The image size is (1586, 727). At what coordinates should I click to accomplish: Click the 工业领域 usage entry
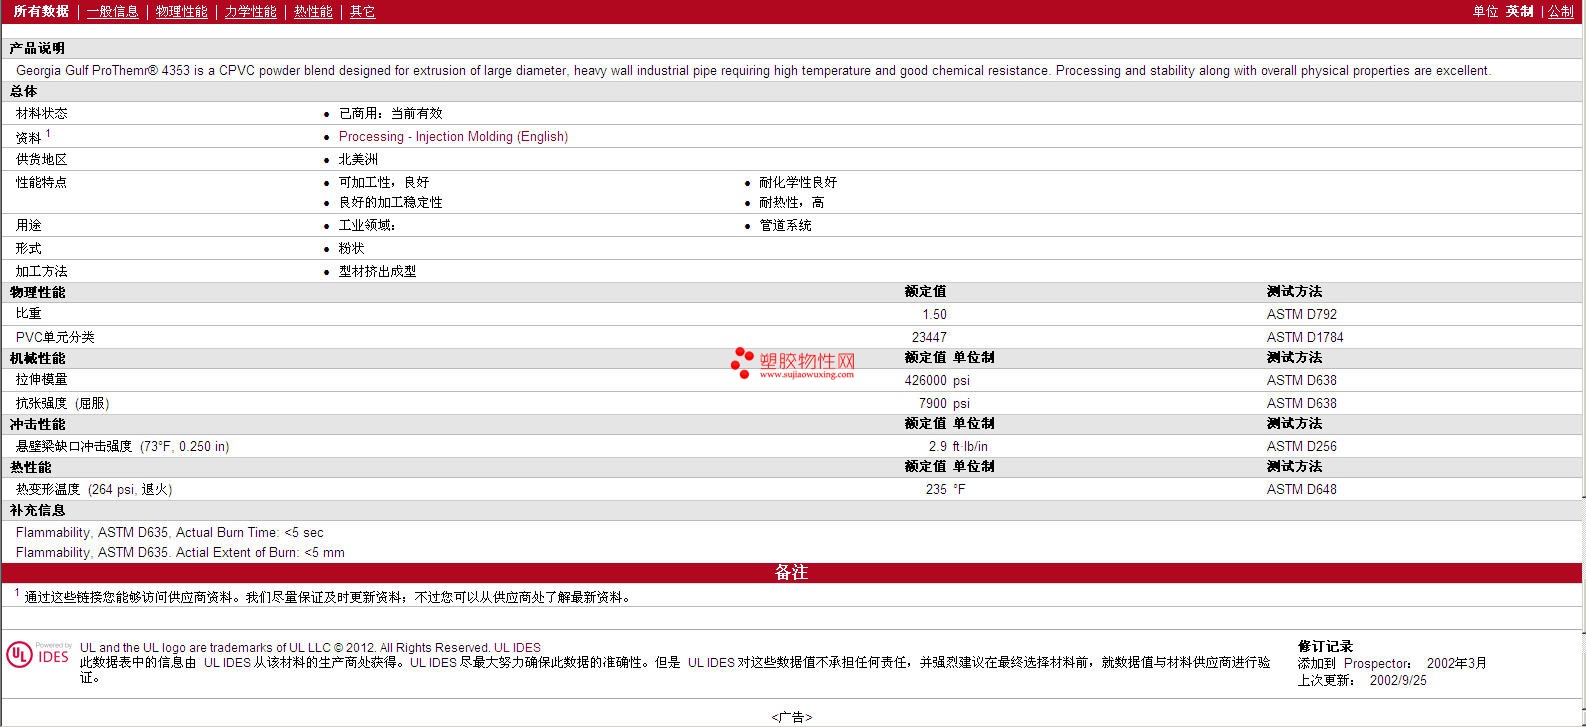click(367, 226)
